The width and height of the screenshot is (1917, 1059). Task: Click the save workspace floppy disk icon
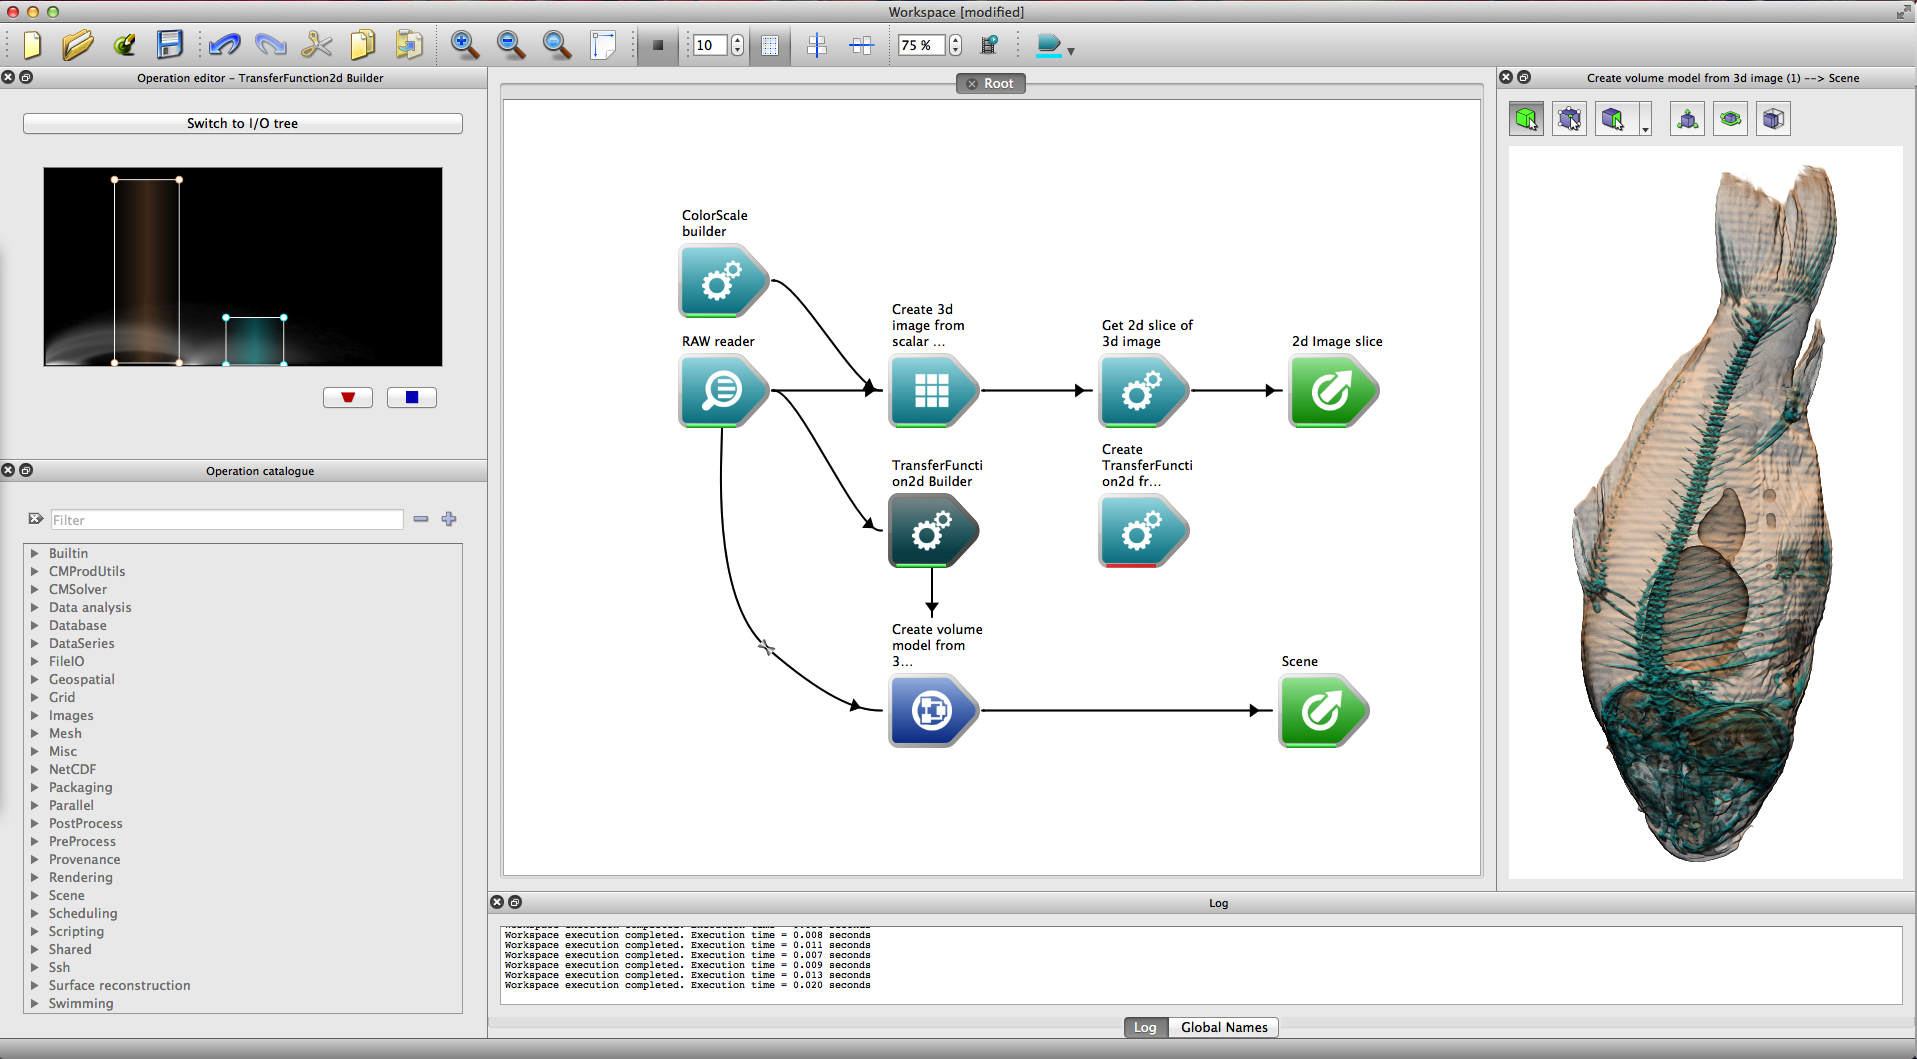[x=170, y=45]
